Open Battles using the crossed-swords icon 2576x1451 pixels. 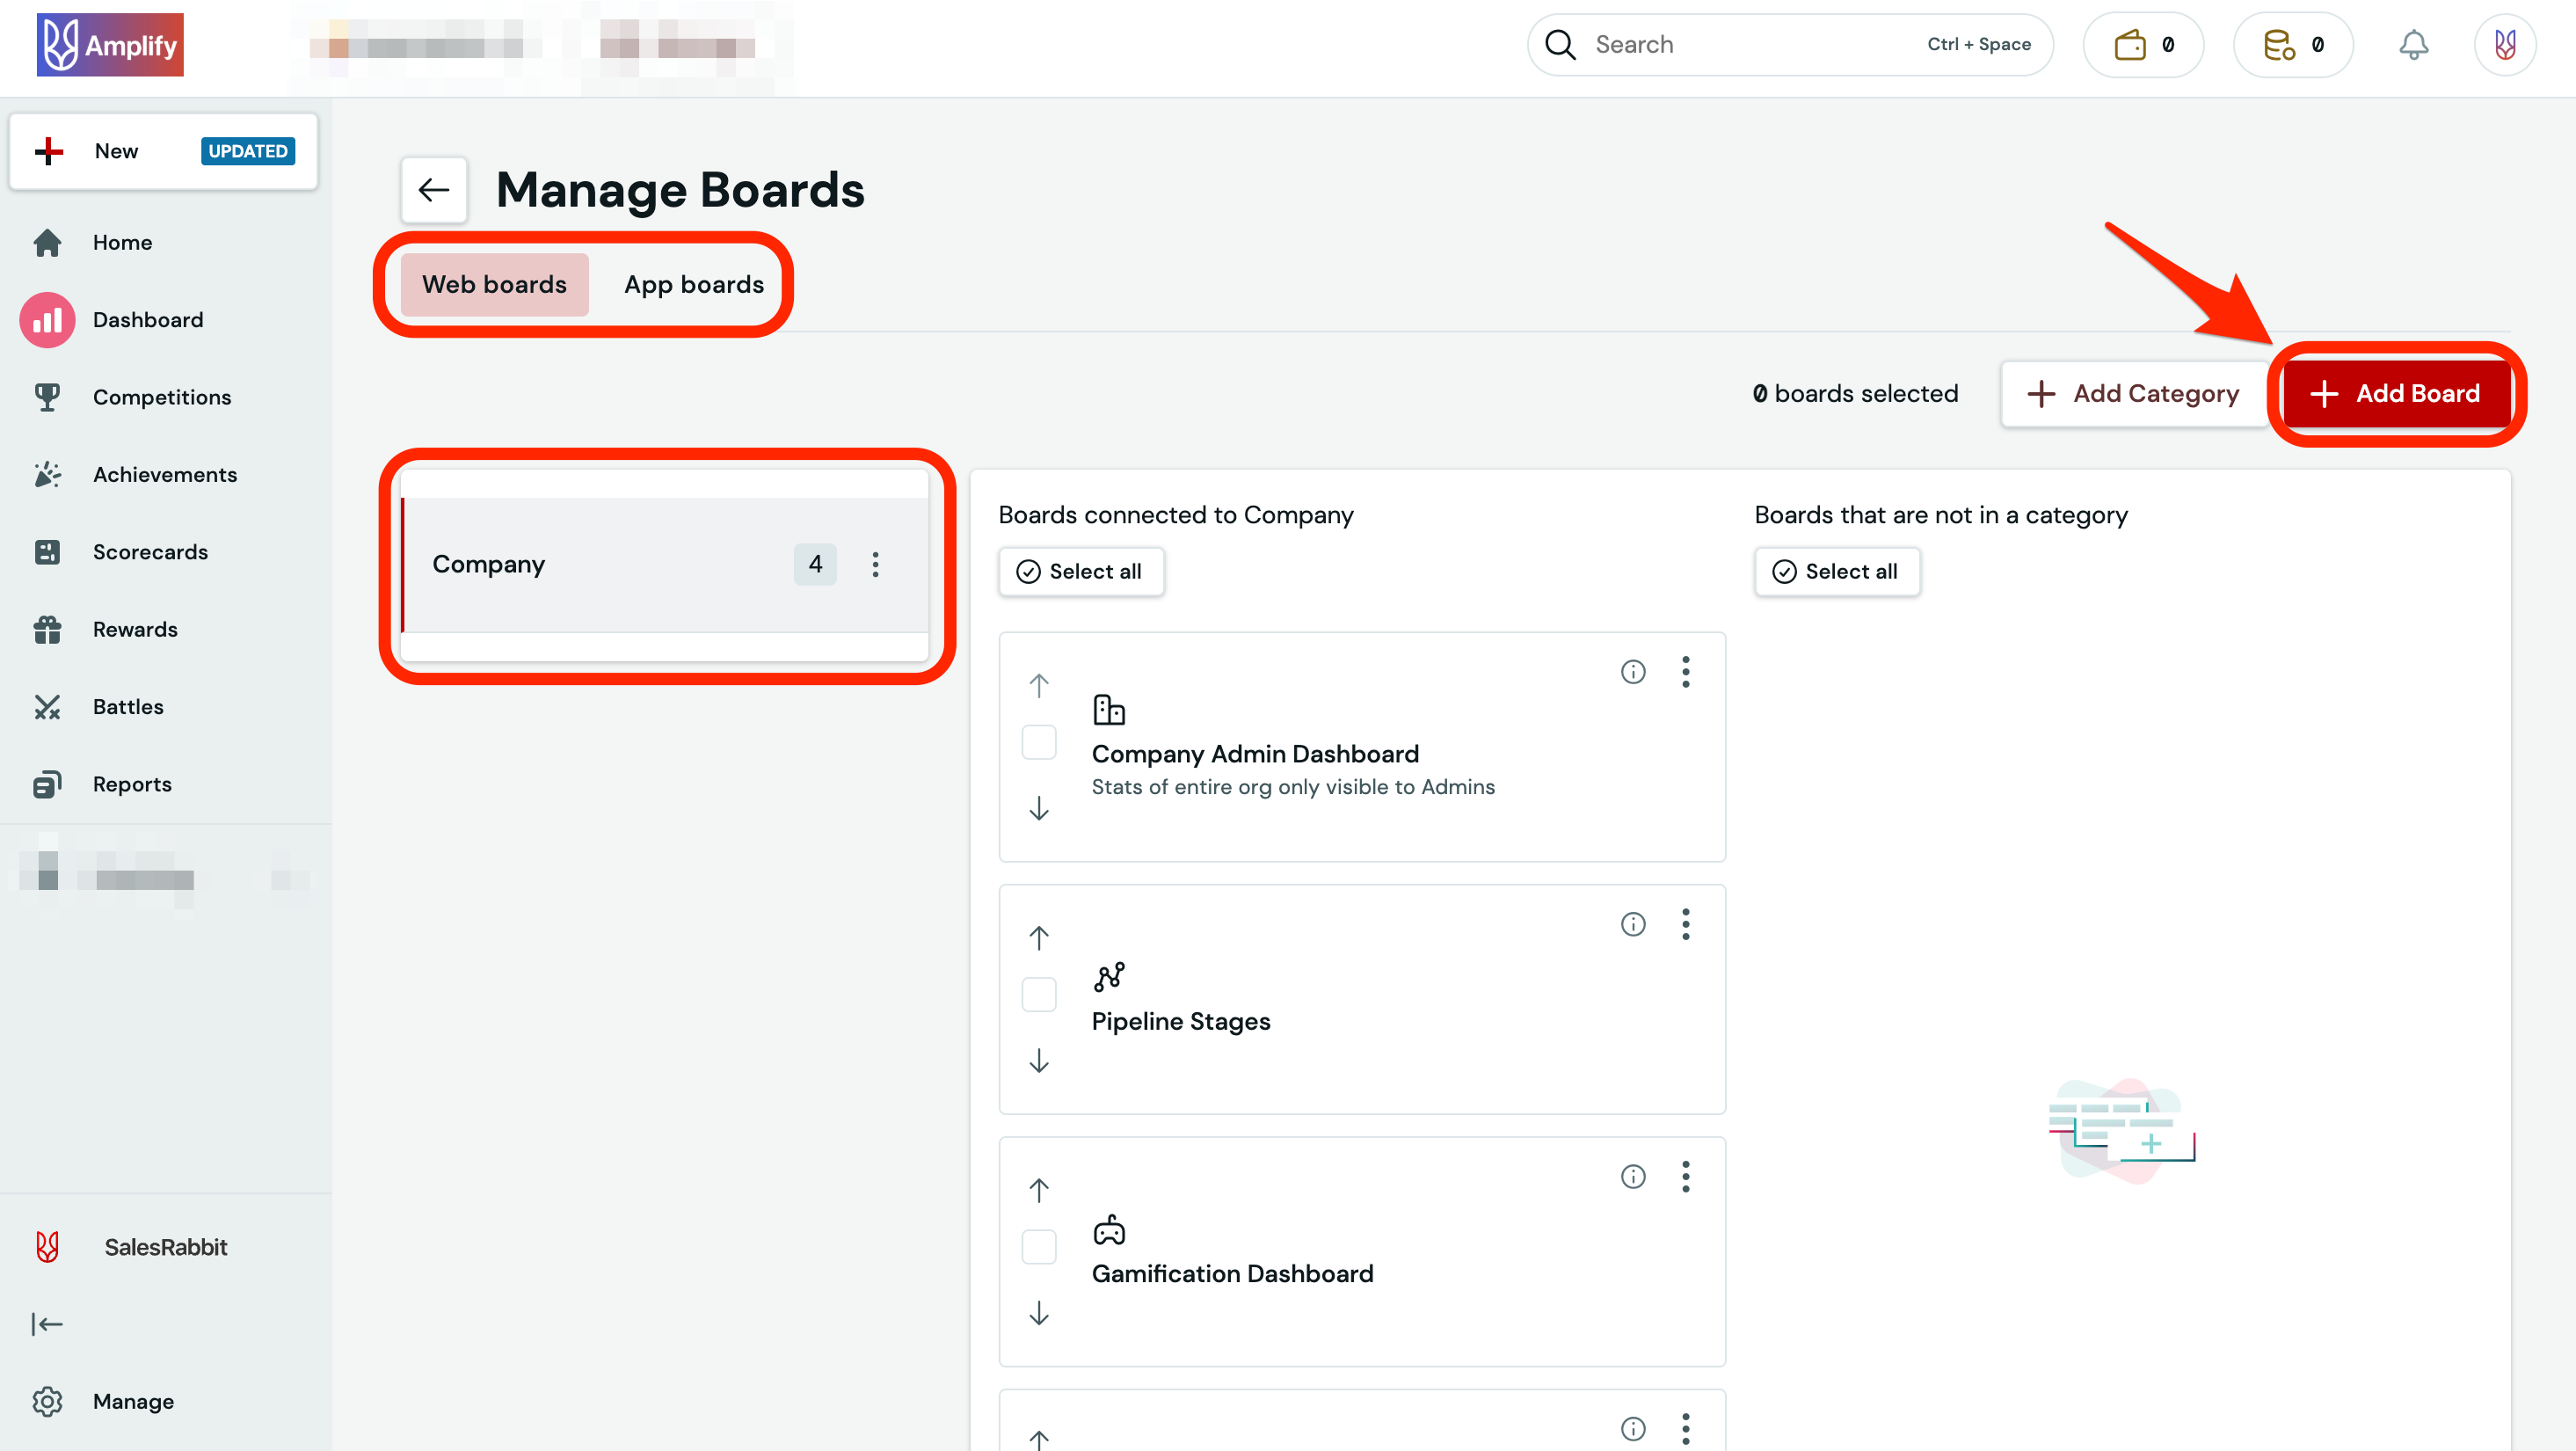[x=47, y=706]
